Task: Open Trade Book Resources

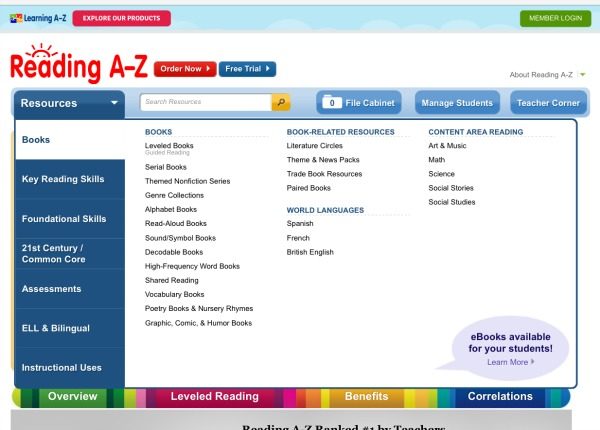Action: [x=324, y=174]
